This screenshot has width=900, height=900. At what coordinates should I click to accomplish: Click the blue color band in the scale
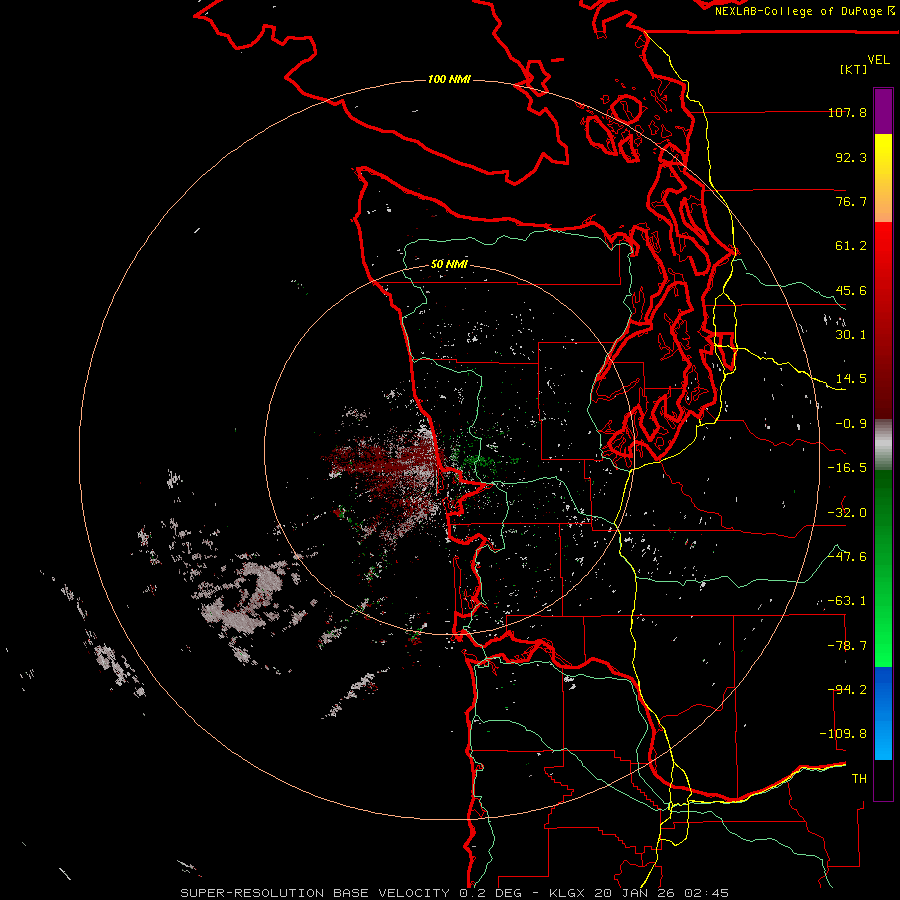pyautogui.click(x=883, y=713)
